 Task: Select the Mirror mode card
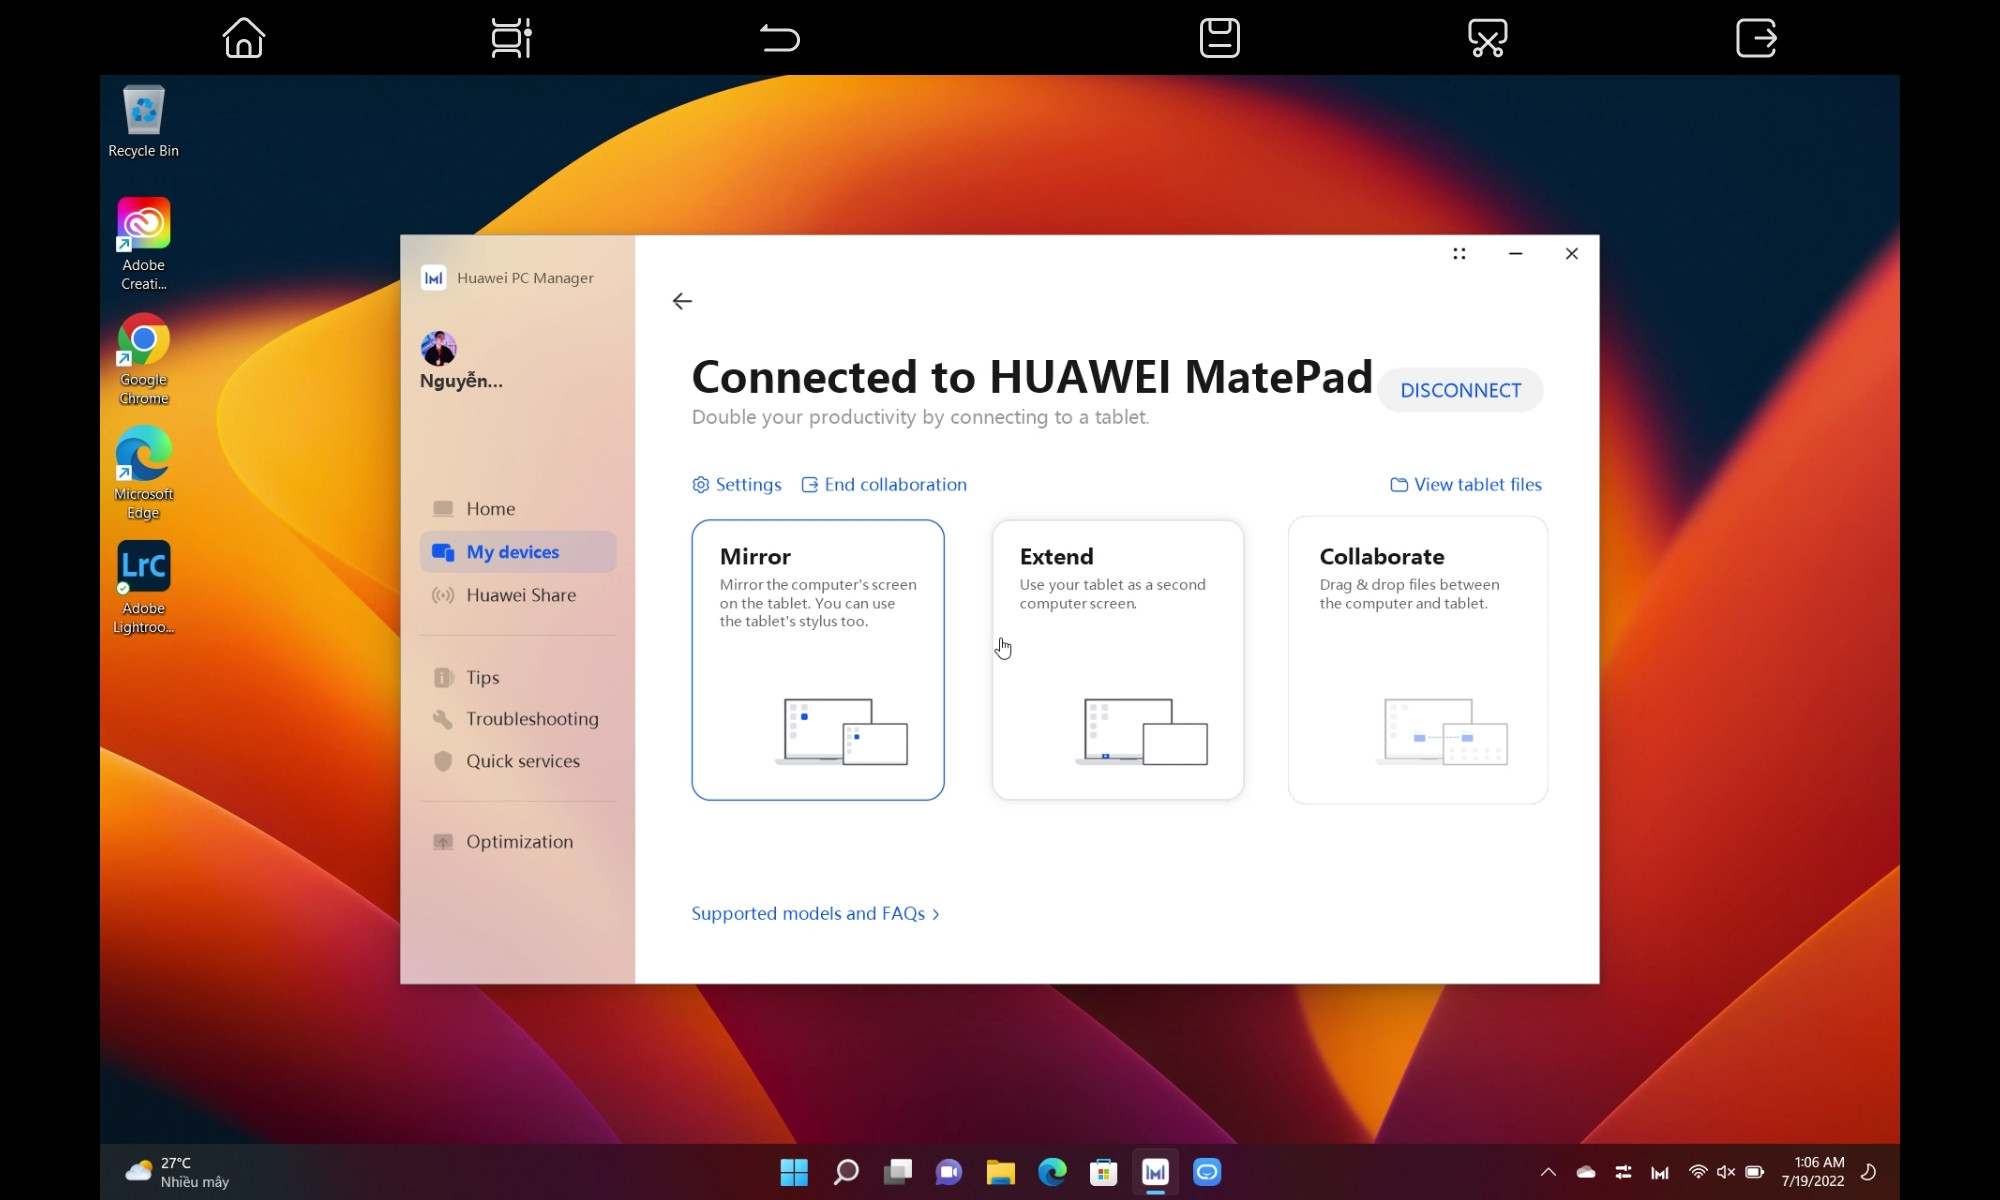[x=818, y=660]
